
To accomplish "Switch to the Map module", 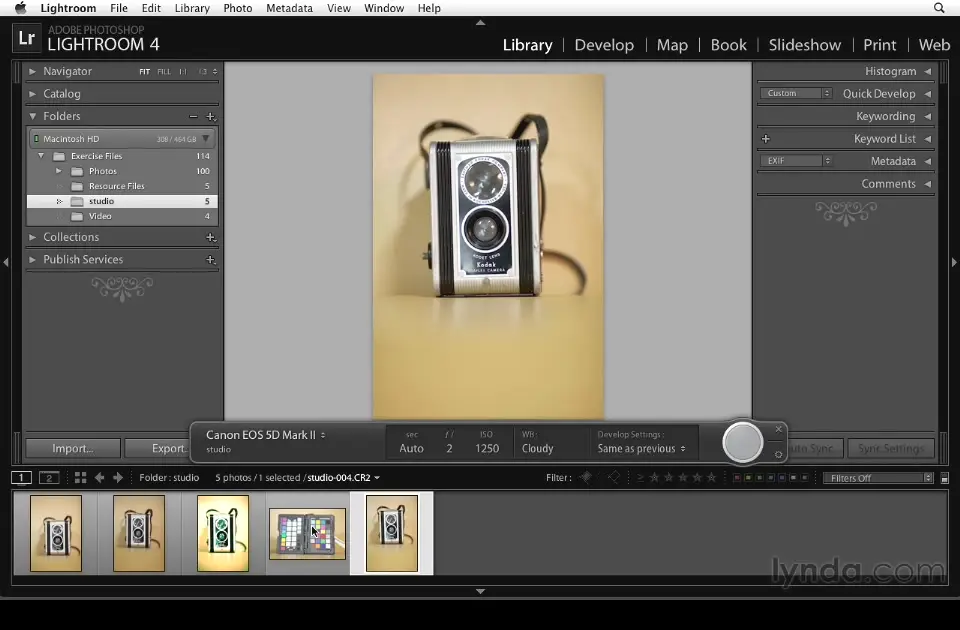I will click(672, 45).
